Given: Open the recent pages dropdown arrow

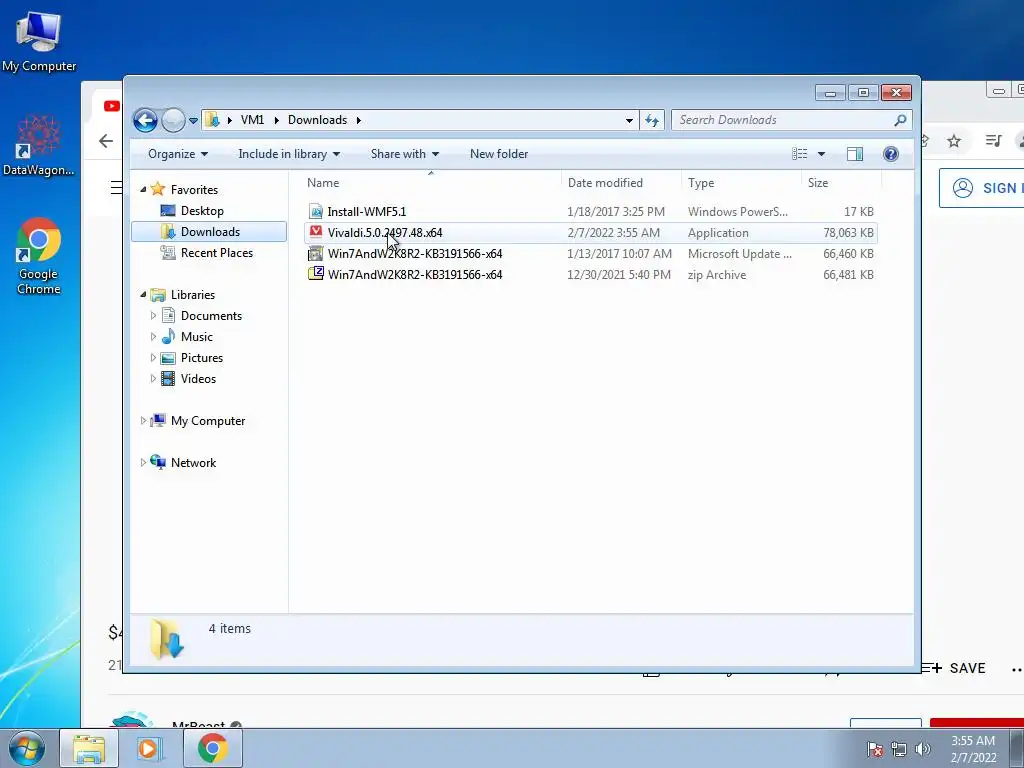Looking at the screenshot, I should tap(193, 121).
